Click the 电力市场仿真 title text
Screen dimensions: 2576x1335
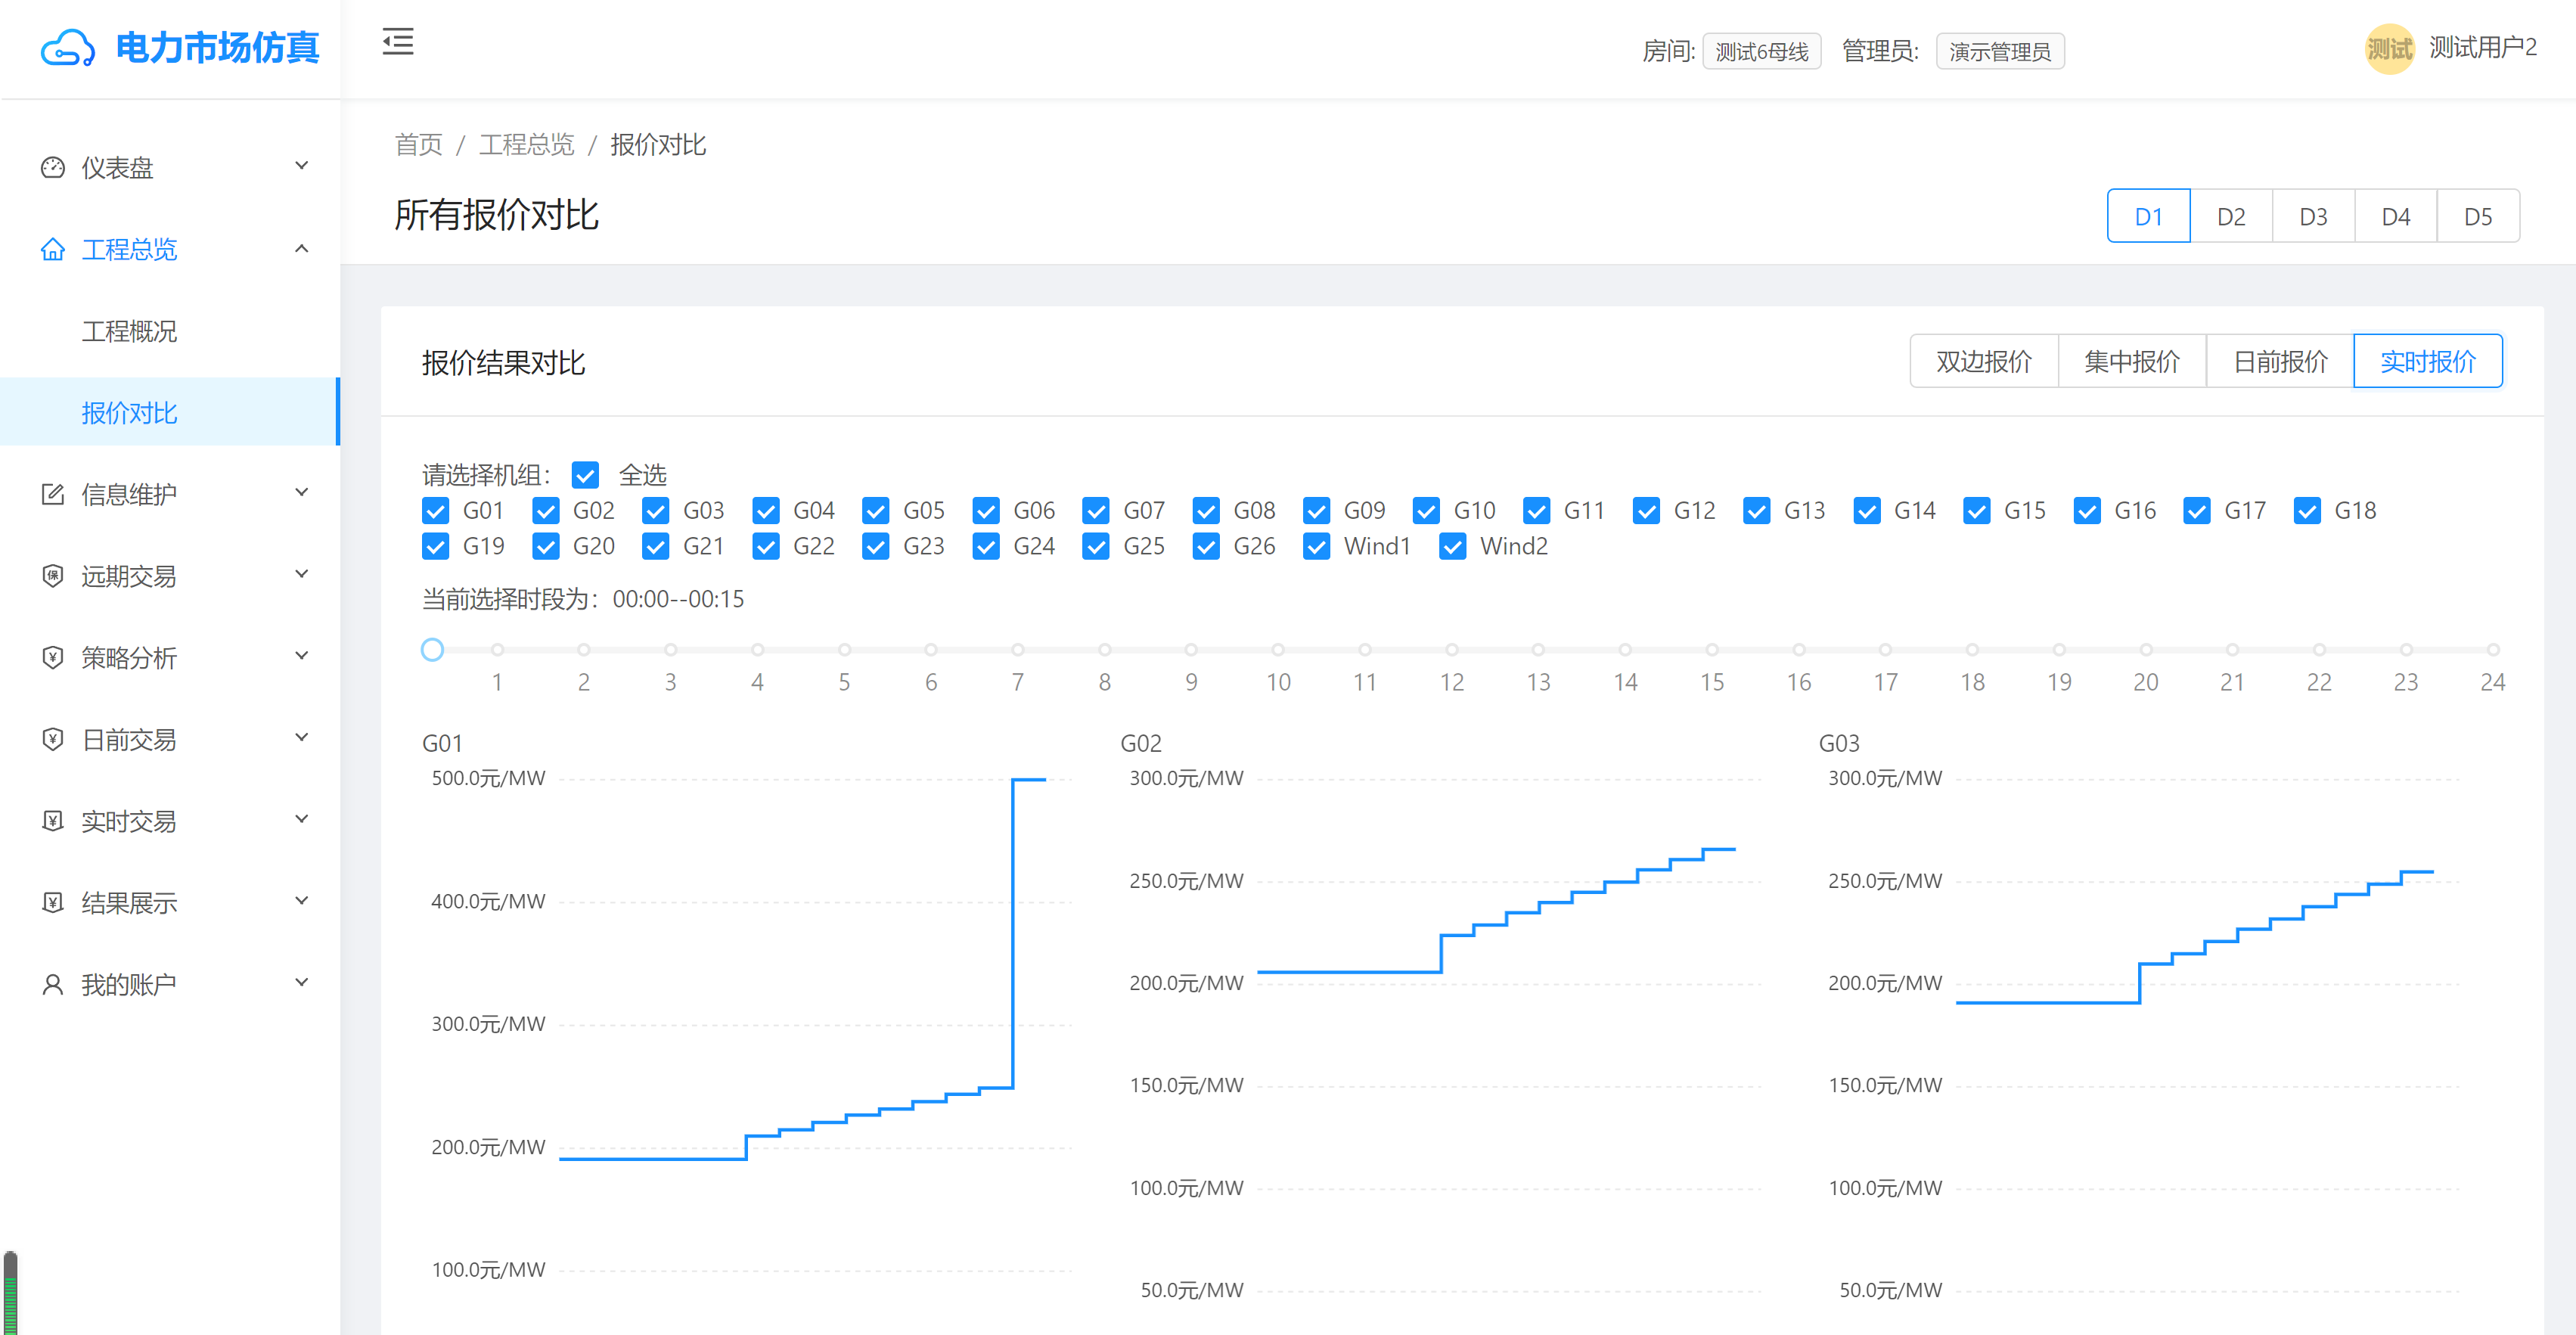[x=217, y=47]
